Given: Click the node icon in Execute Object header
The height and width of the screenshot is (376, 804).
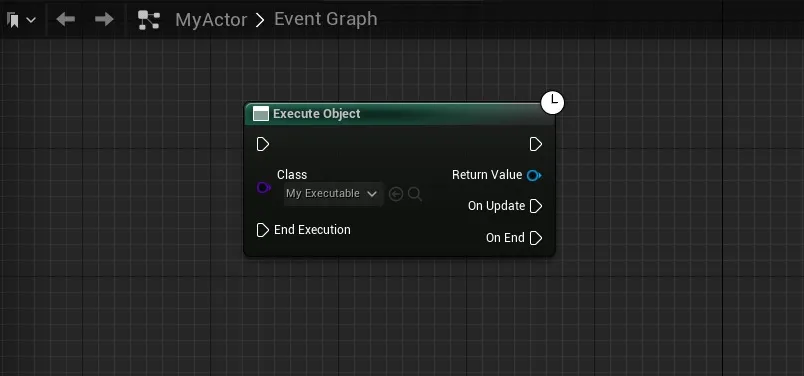Looking at the screenshot, I should (x=261, y=114).
